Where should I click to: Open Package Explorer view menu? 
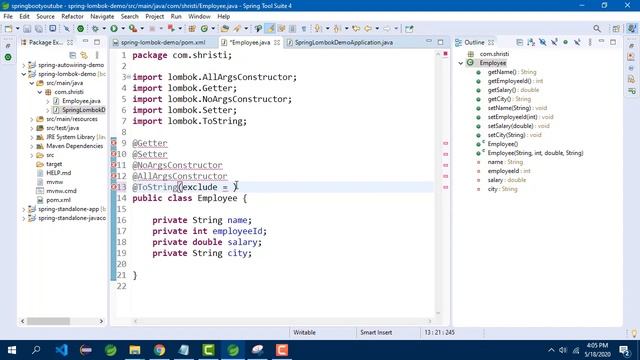pyautogui.click(x=97, y=55)
